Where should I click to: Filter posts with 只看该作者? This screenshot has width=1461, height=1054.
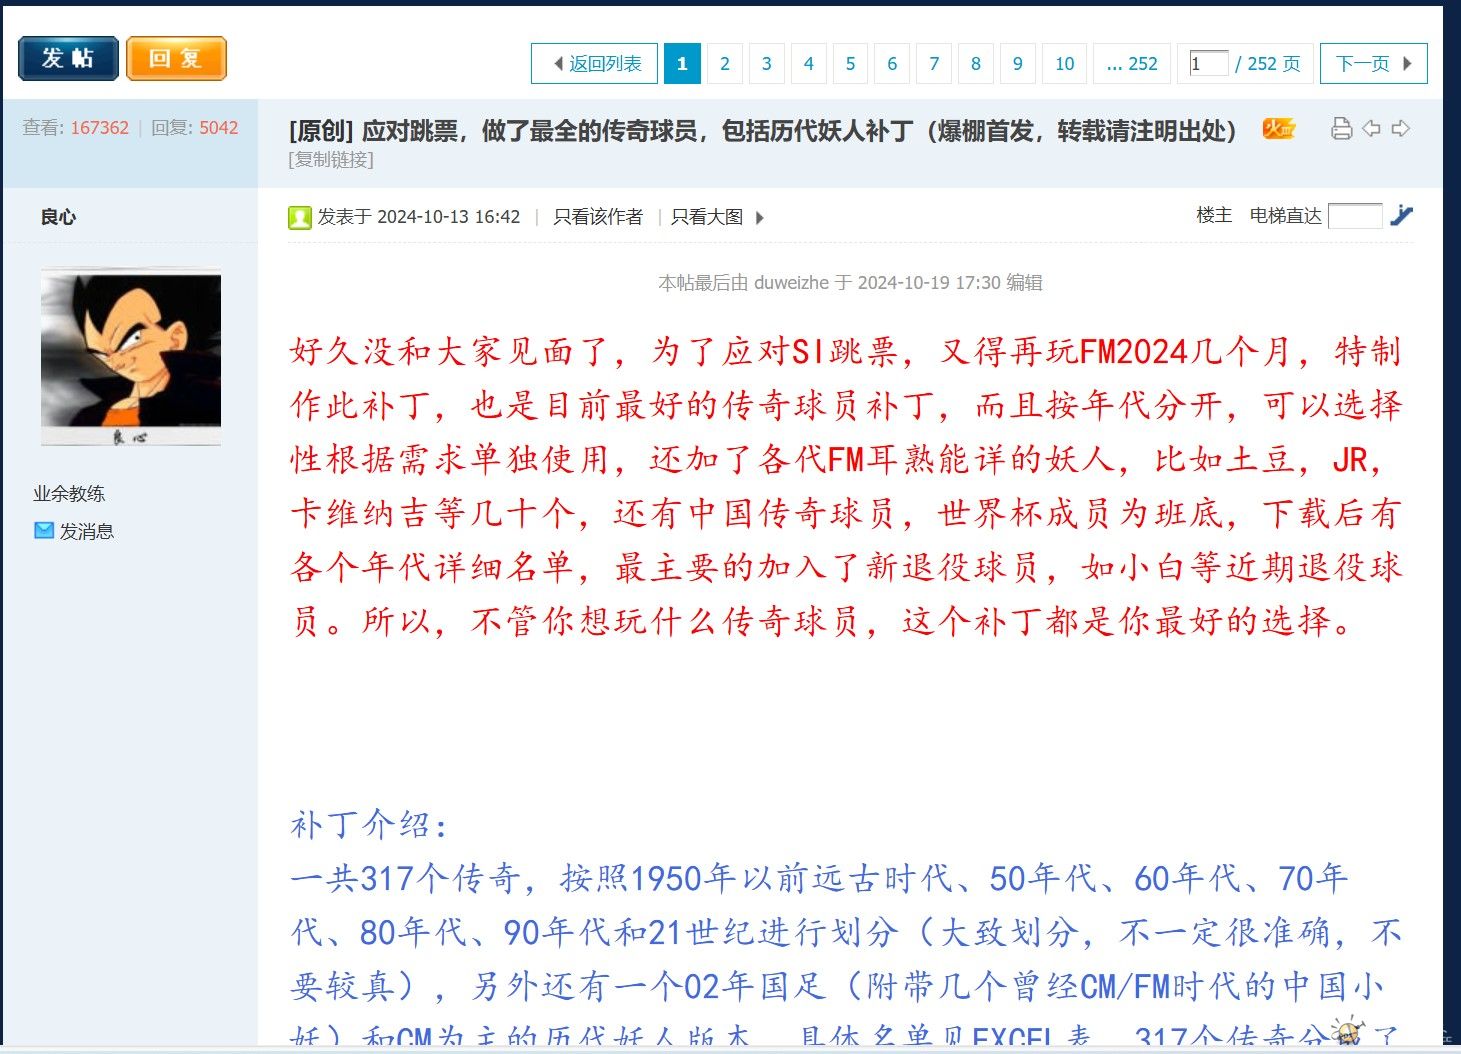(x=598, y=217)
